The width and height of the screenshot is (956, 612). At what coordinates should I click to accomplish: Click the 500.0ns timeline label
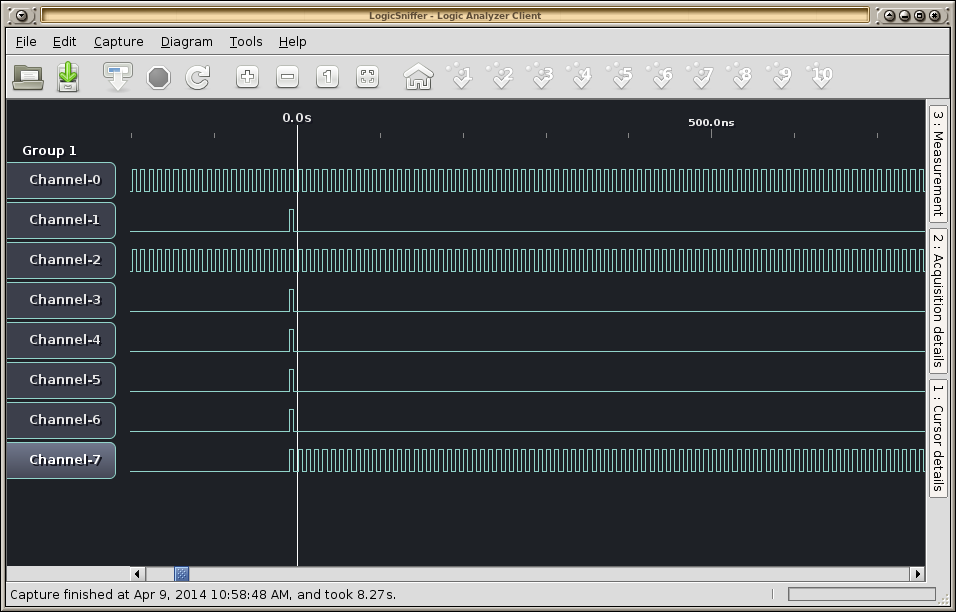click(711, 123)
